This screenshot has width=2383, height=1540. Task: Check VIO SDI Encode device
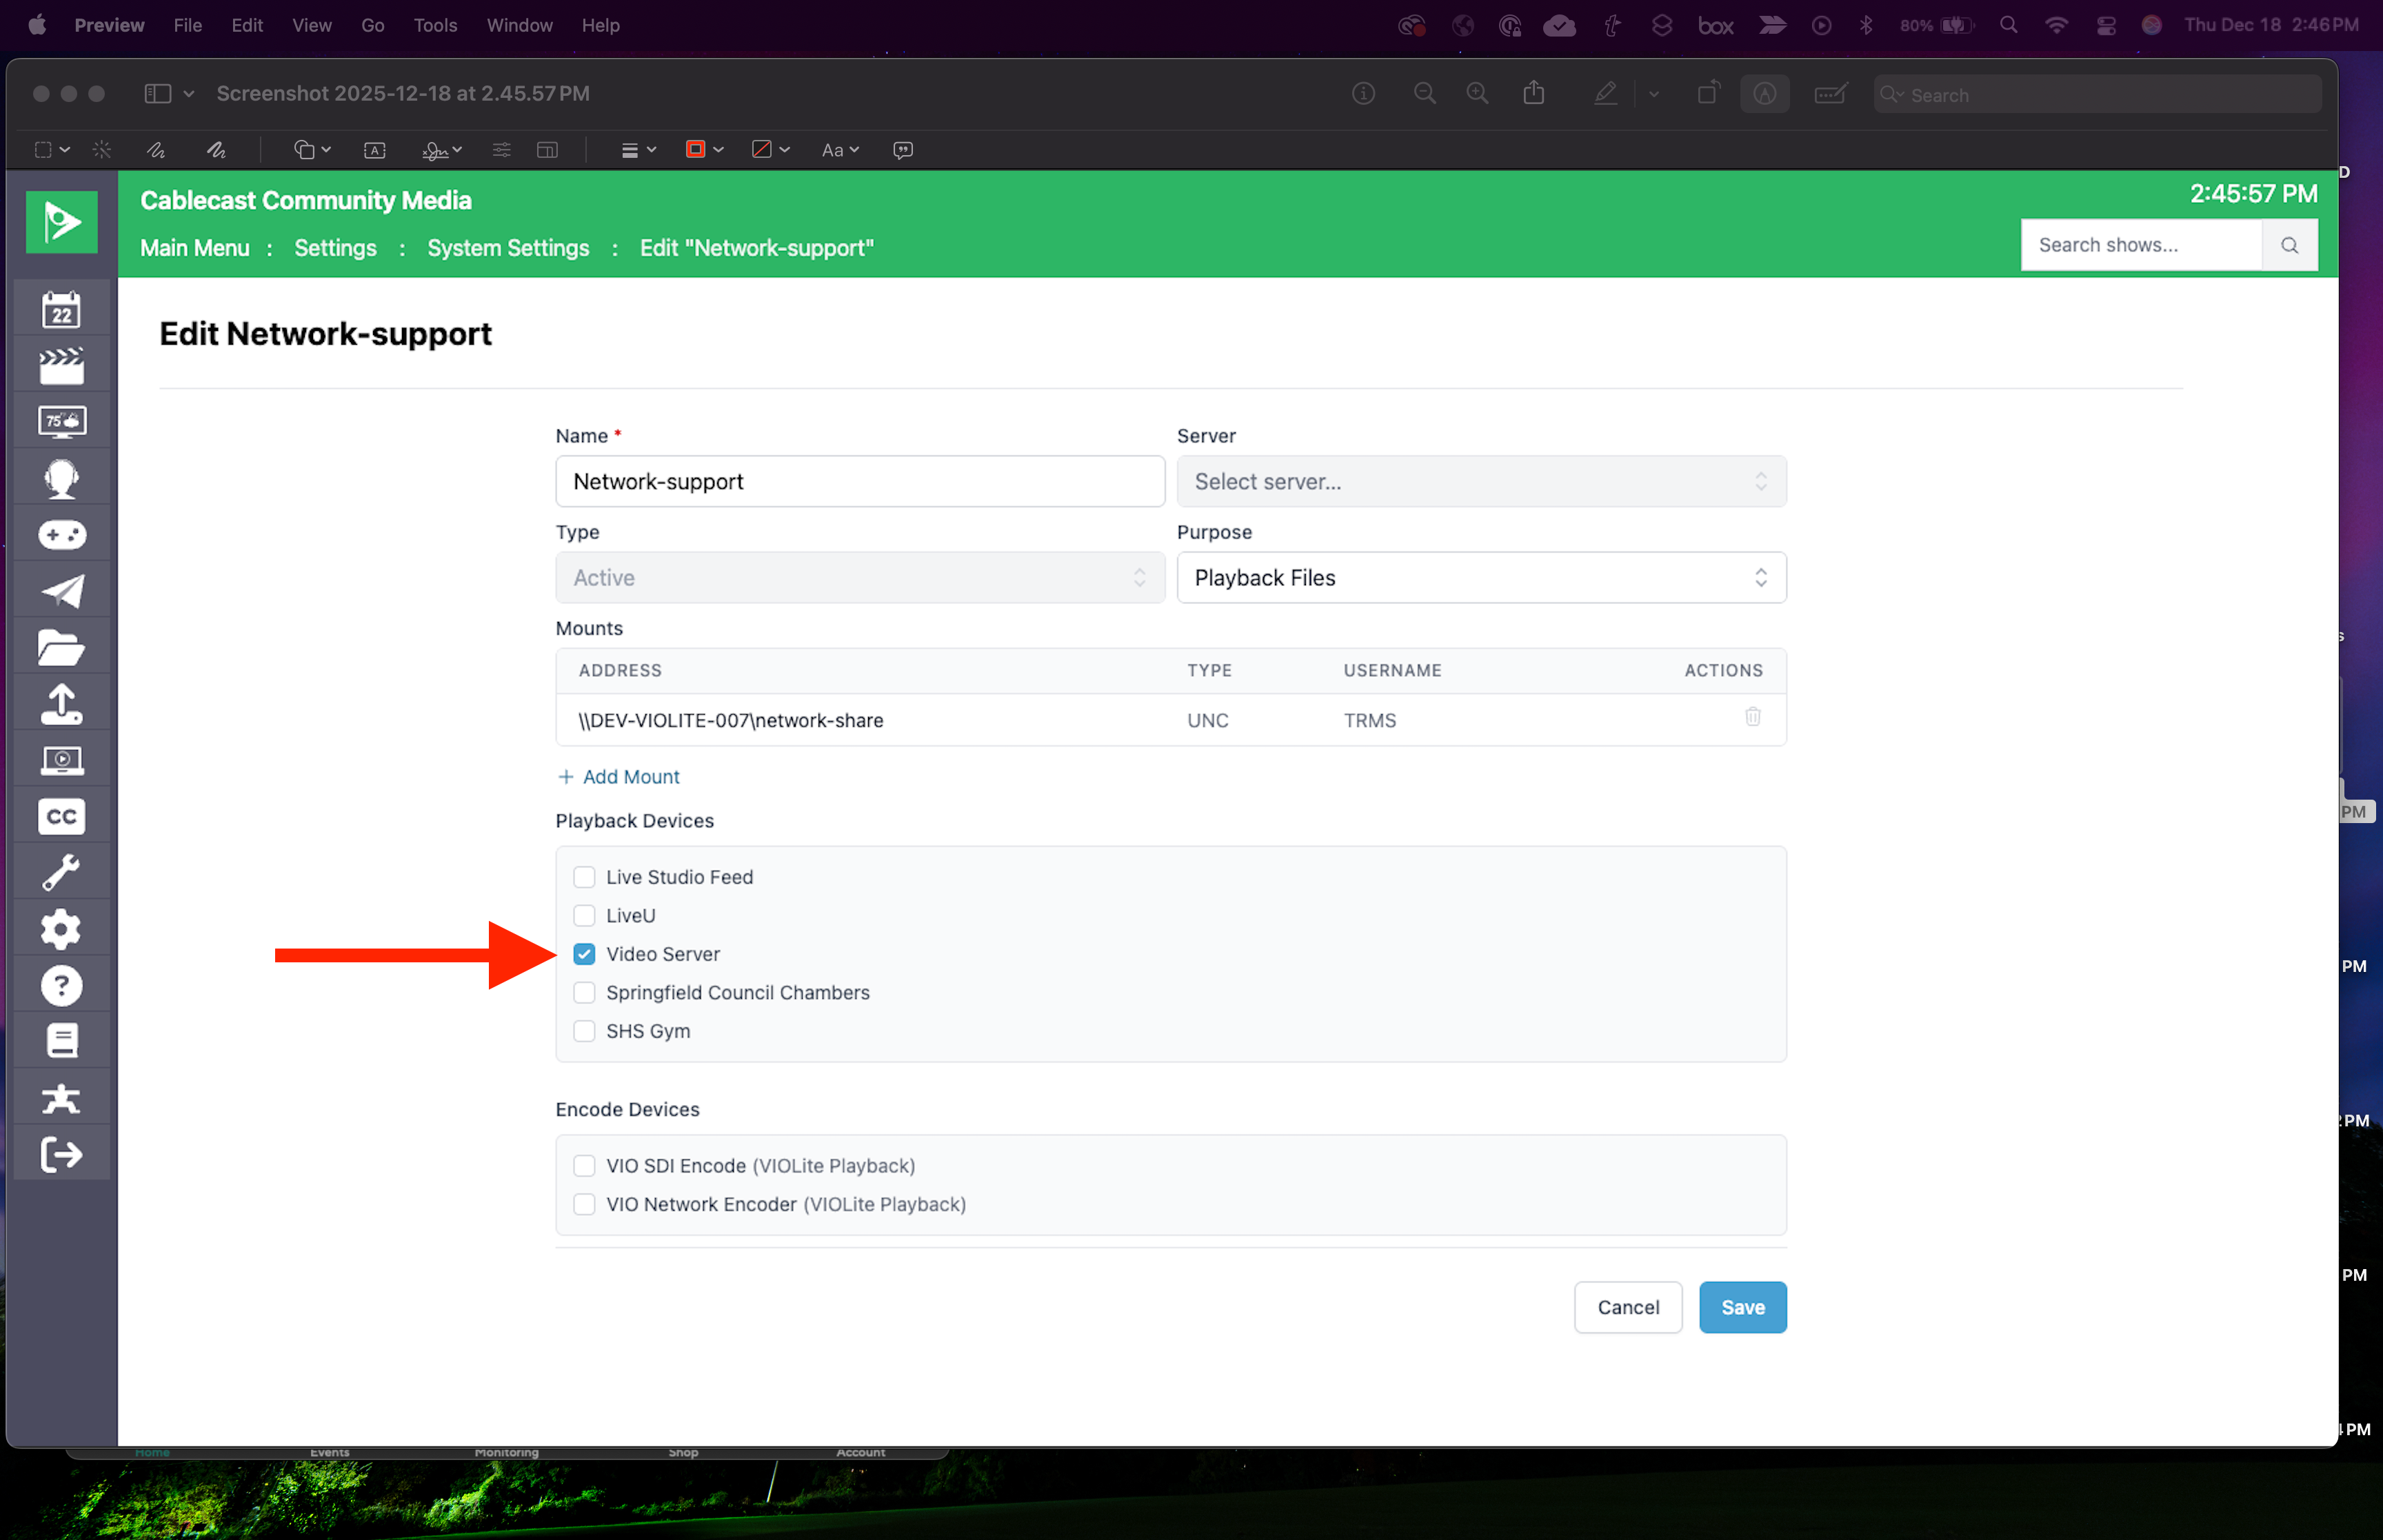[x=584, y=1166]
